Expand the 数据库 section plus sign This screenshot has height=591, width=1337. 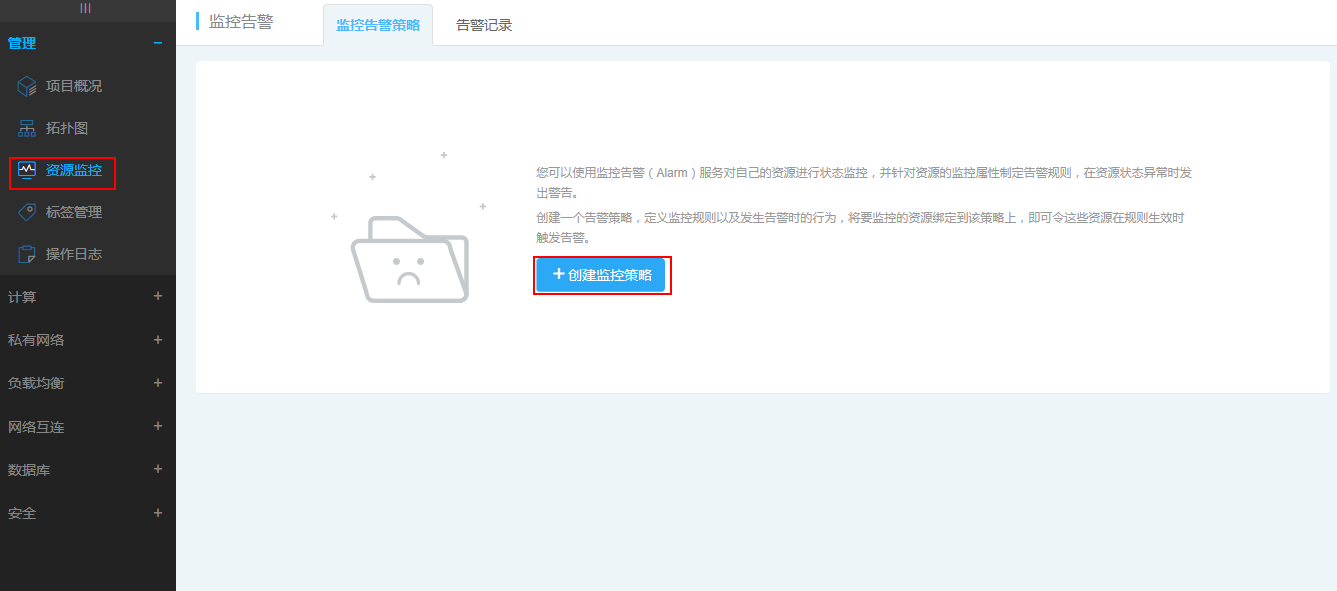157,469
